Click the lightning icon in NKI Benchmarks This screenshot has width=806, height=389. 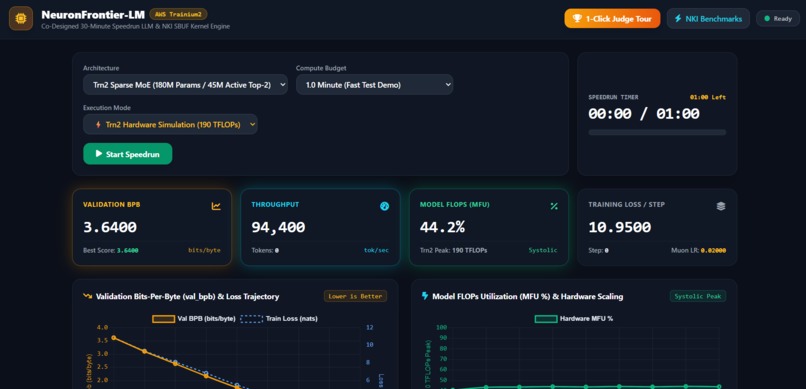(x=679, y=18)
